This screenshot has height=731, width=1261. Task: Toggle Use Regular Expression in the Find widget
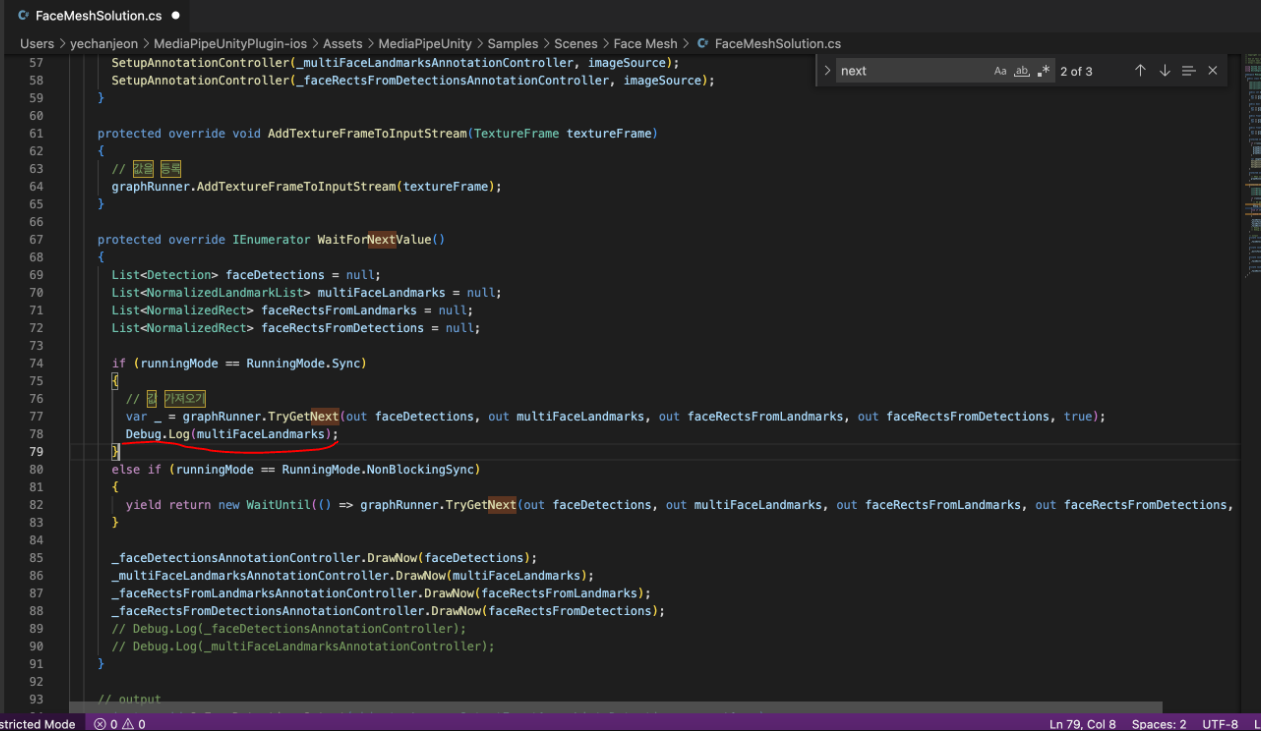(1043, 70)
